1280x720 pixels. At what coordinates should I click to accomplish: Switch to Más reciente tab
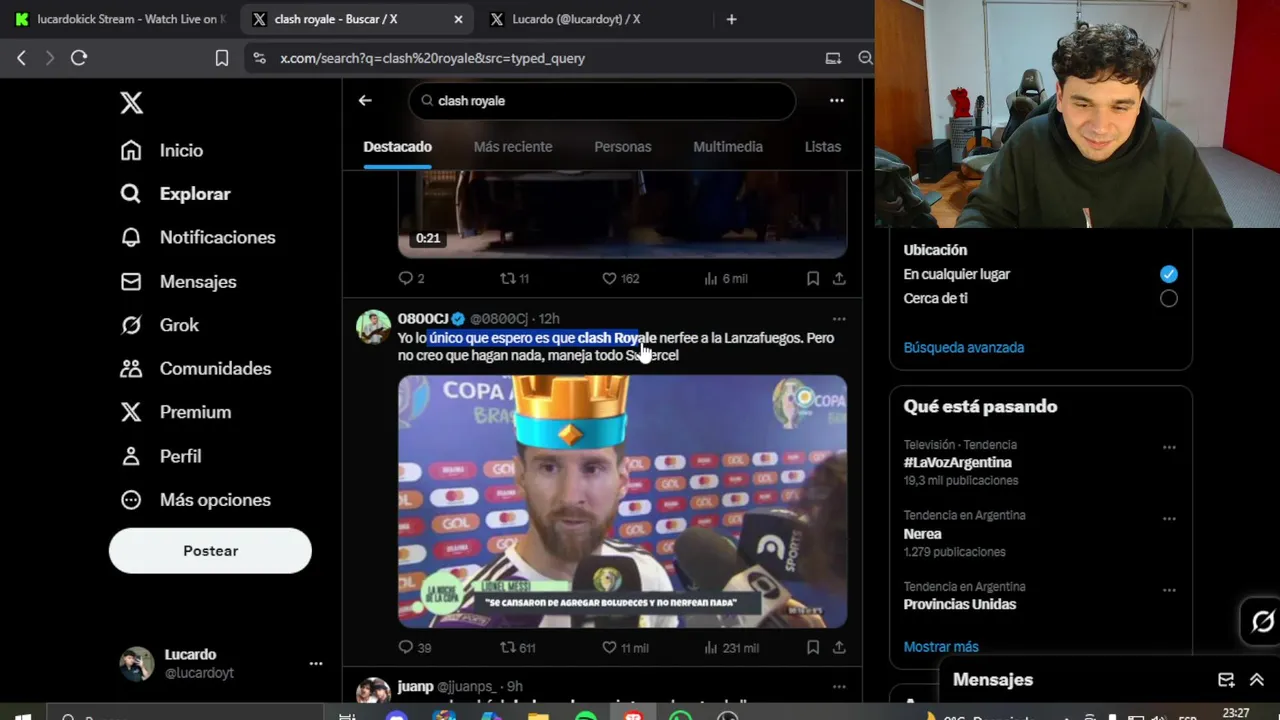point(513,147)
